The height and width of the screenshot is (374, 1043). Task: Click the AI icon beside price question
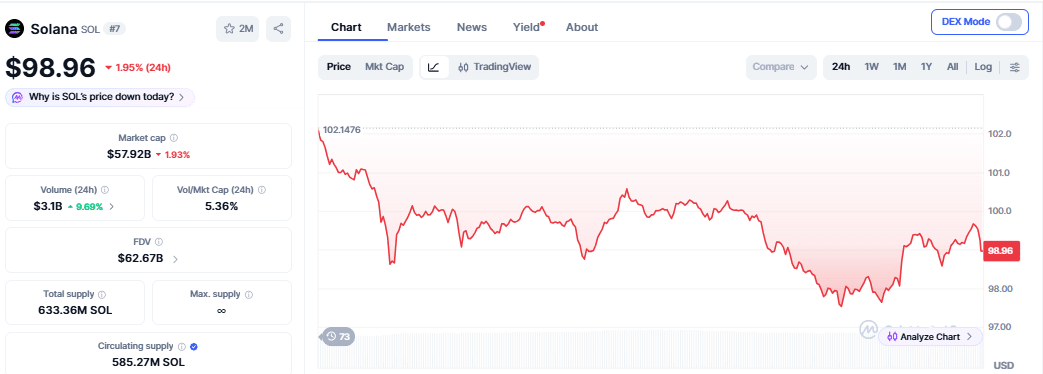pyautogui.click(x=17, y=97)
